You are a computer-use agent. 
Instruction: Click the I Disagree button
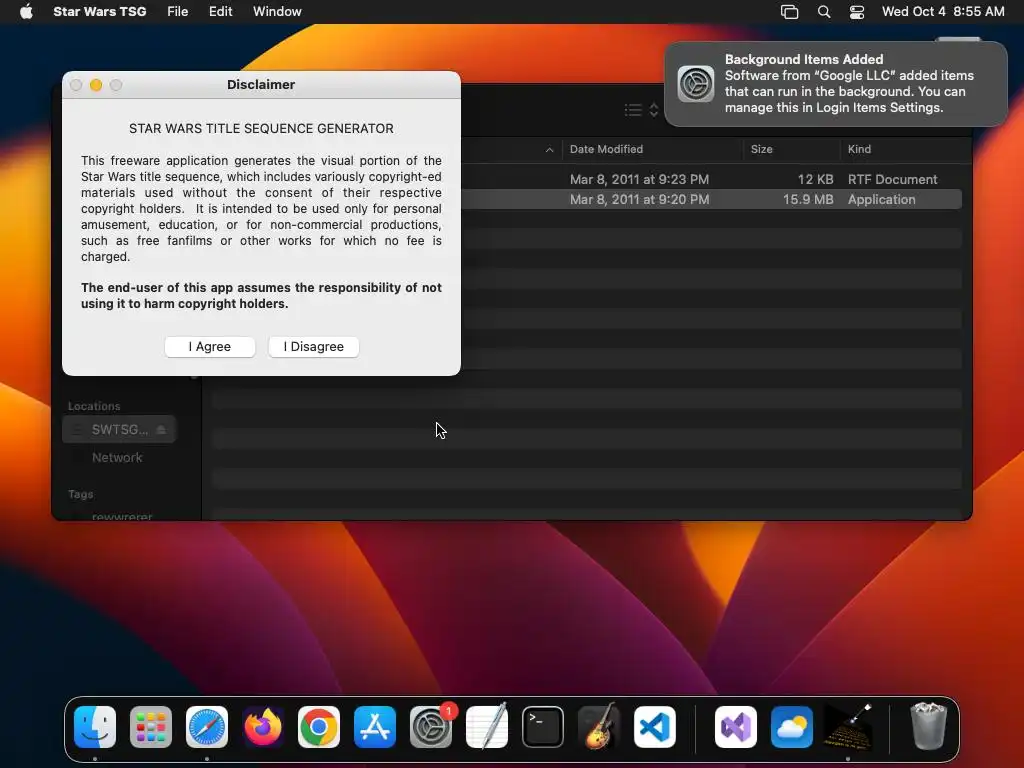click(313, 347)
